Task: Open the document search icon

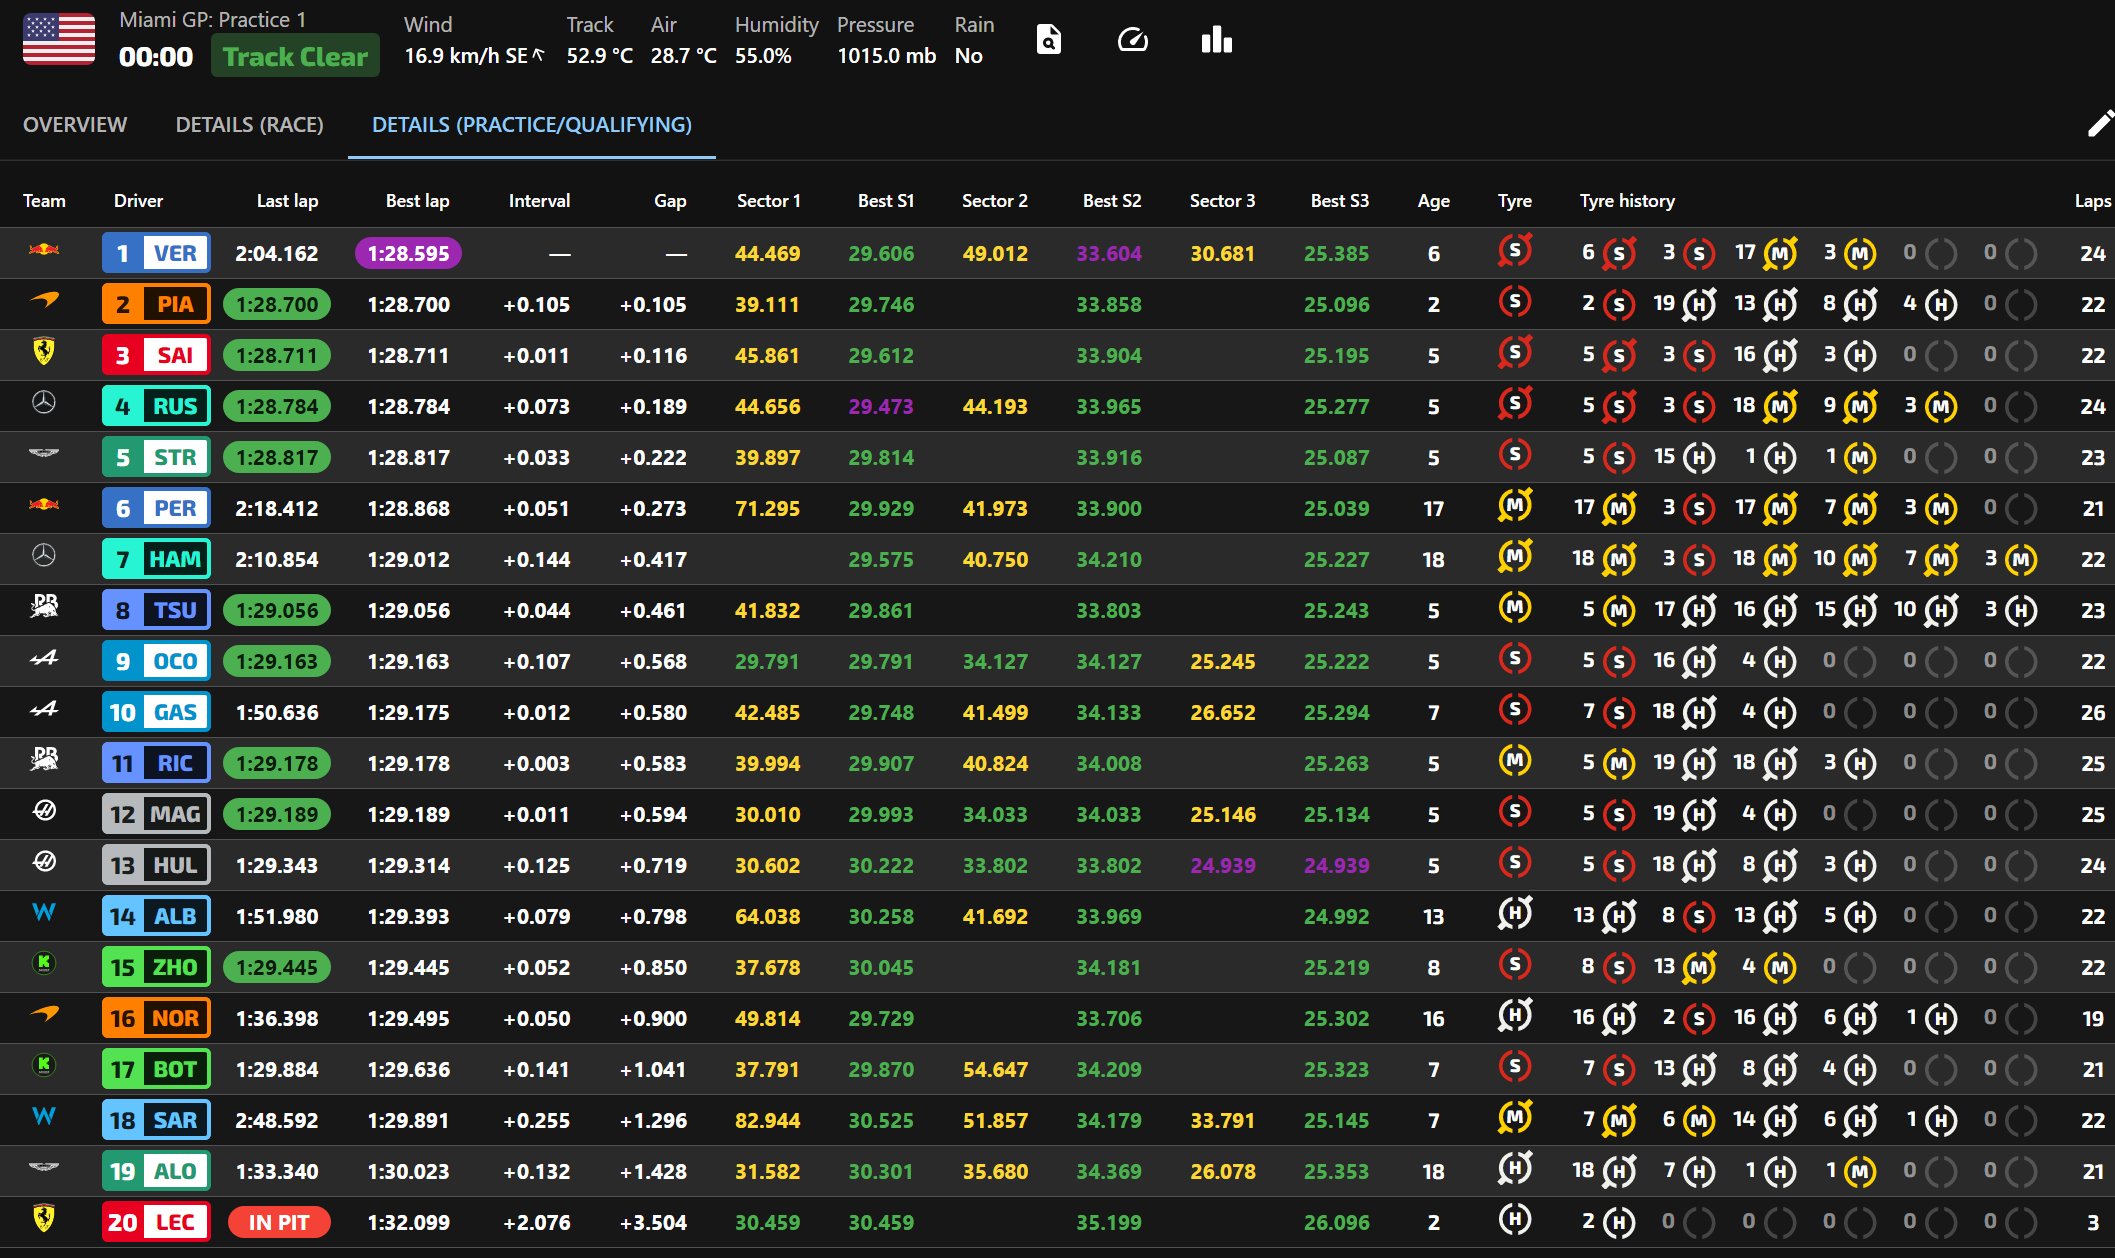Action: point(1048,40)
